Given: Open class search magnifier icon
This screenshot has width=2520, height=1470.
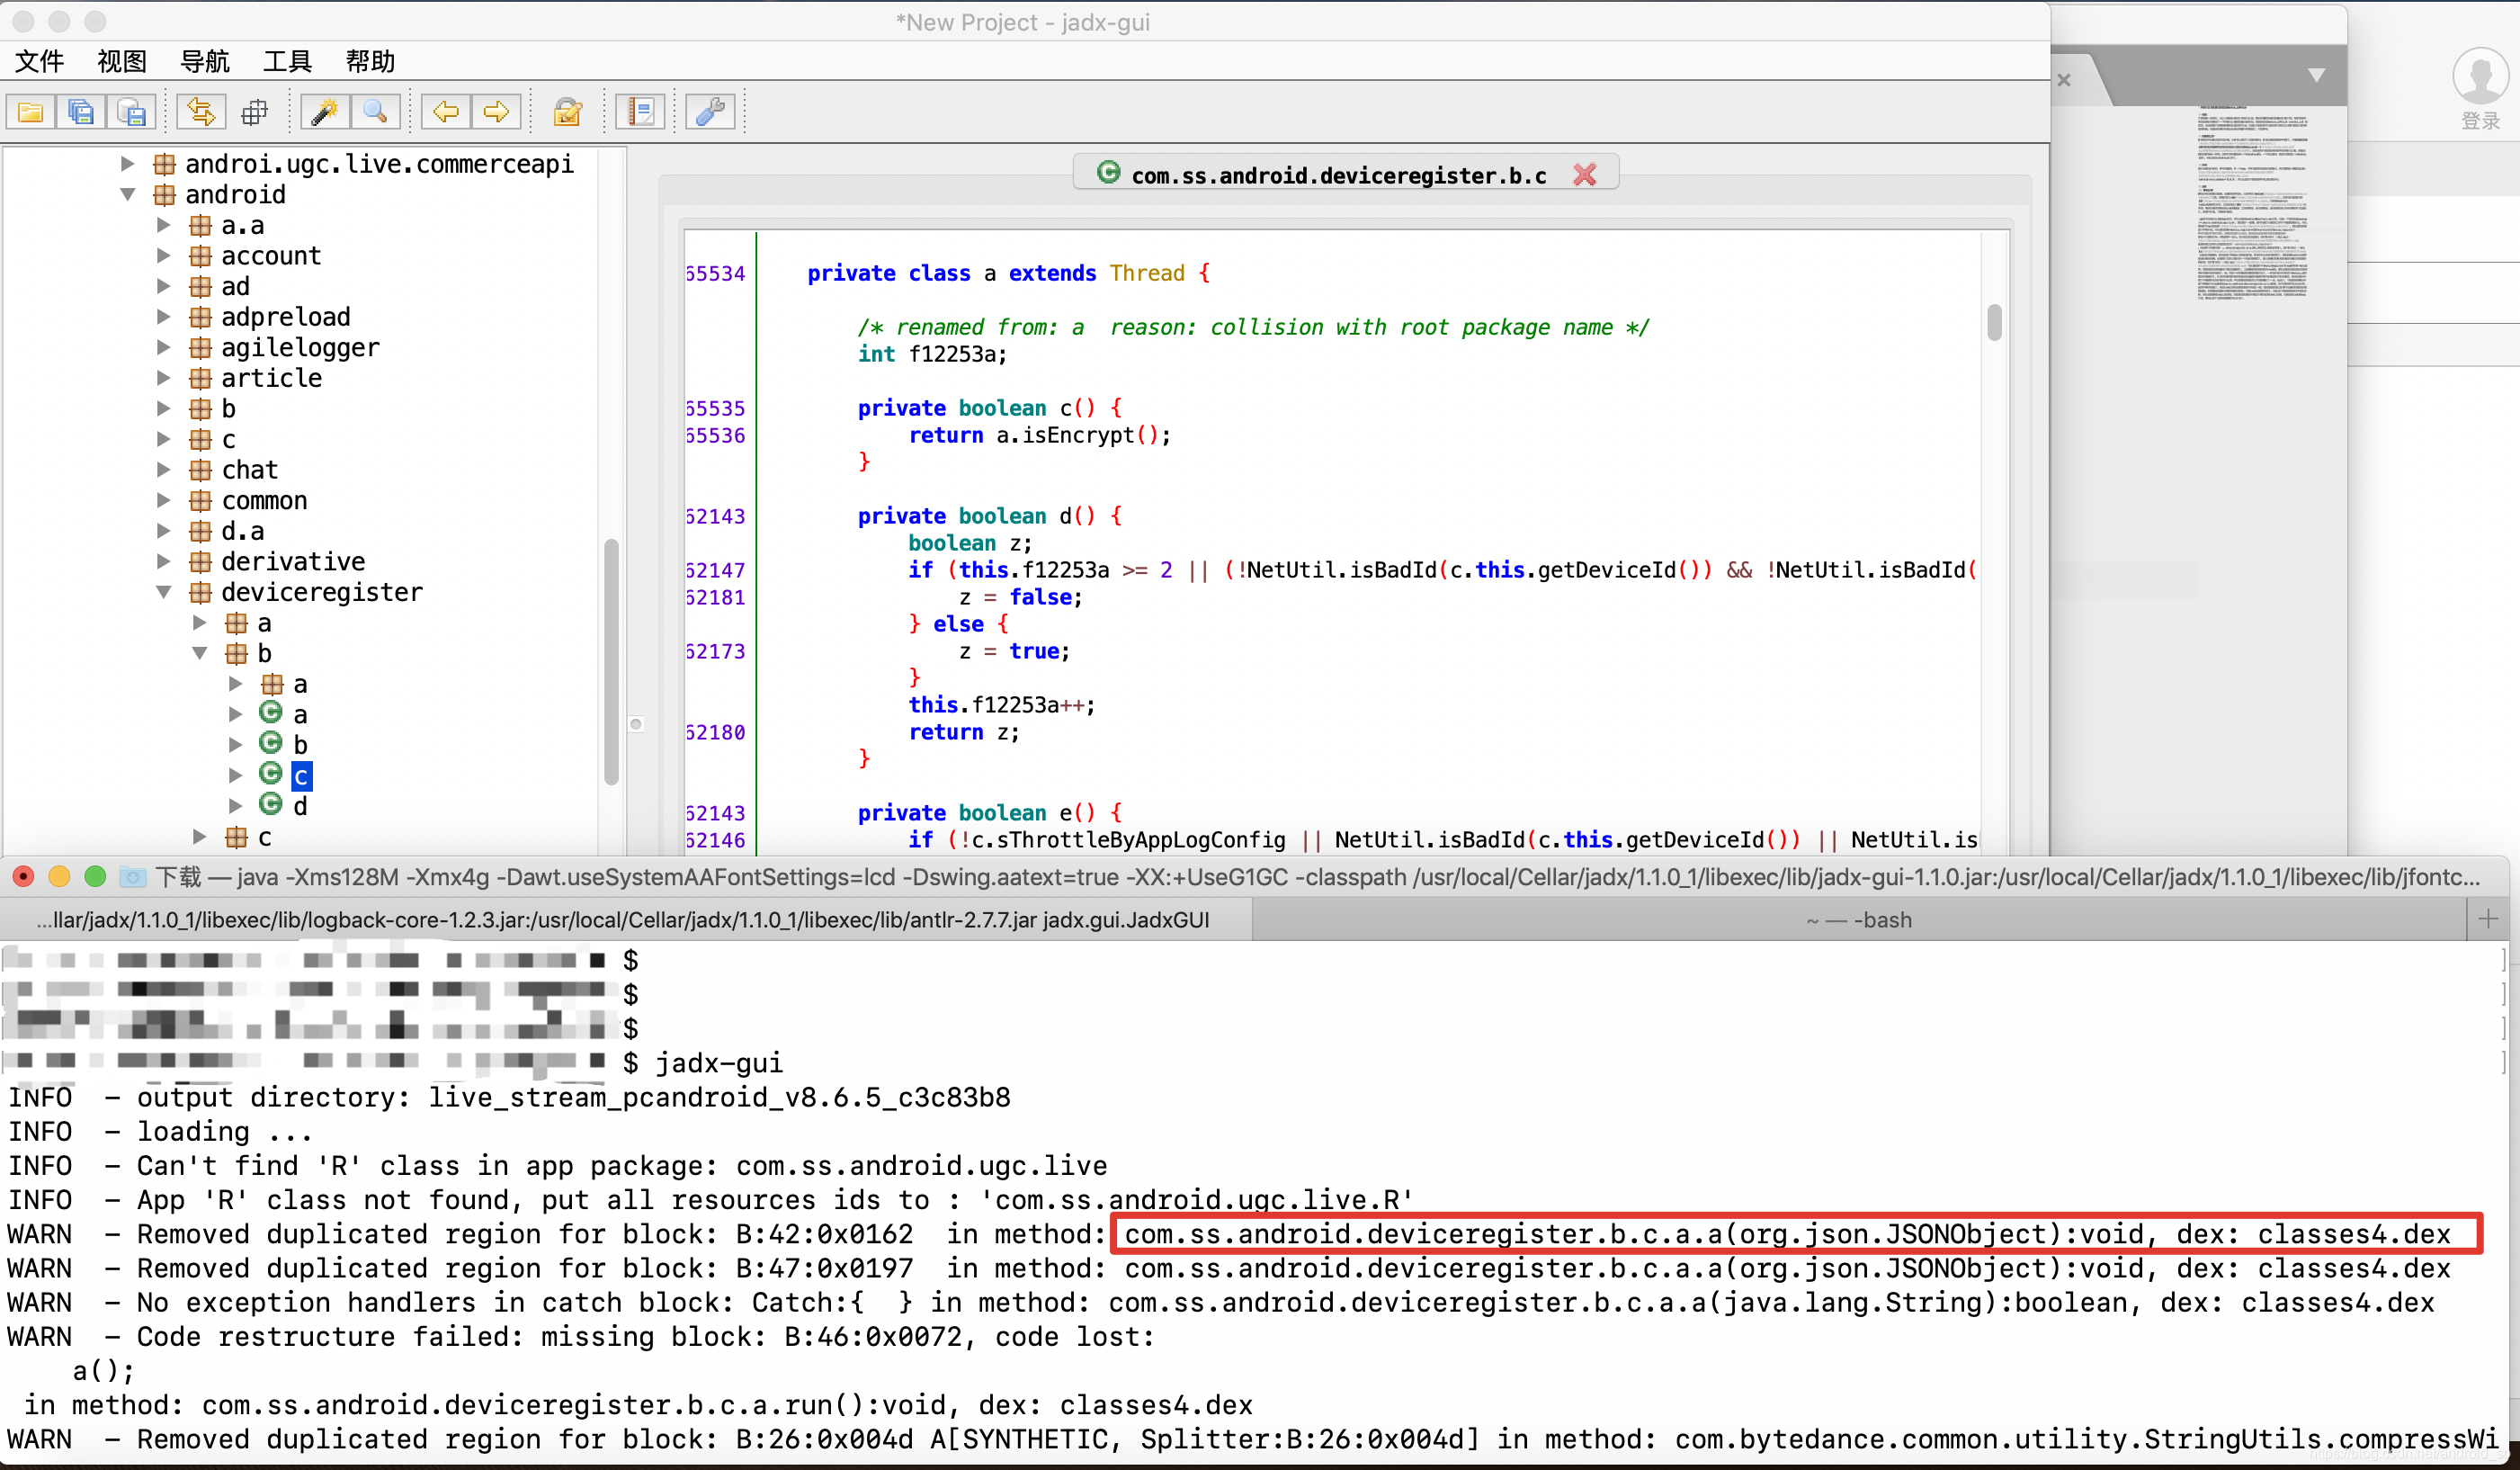Looking at the screenshot, I should [375, 112].
